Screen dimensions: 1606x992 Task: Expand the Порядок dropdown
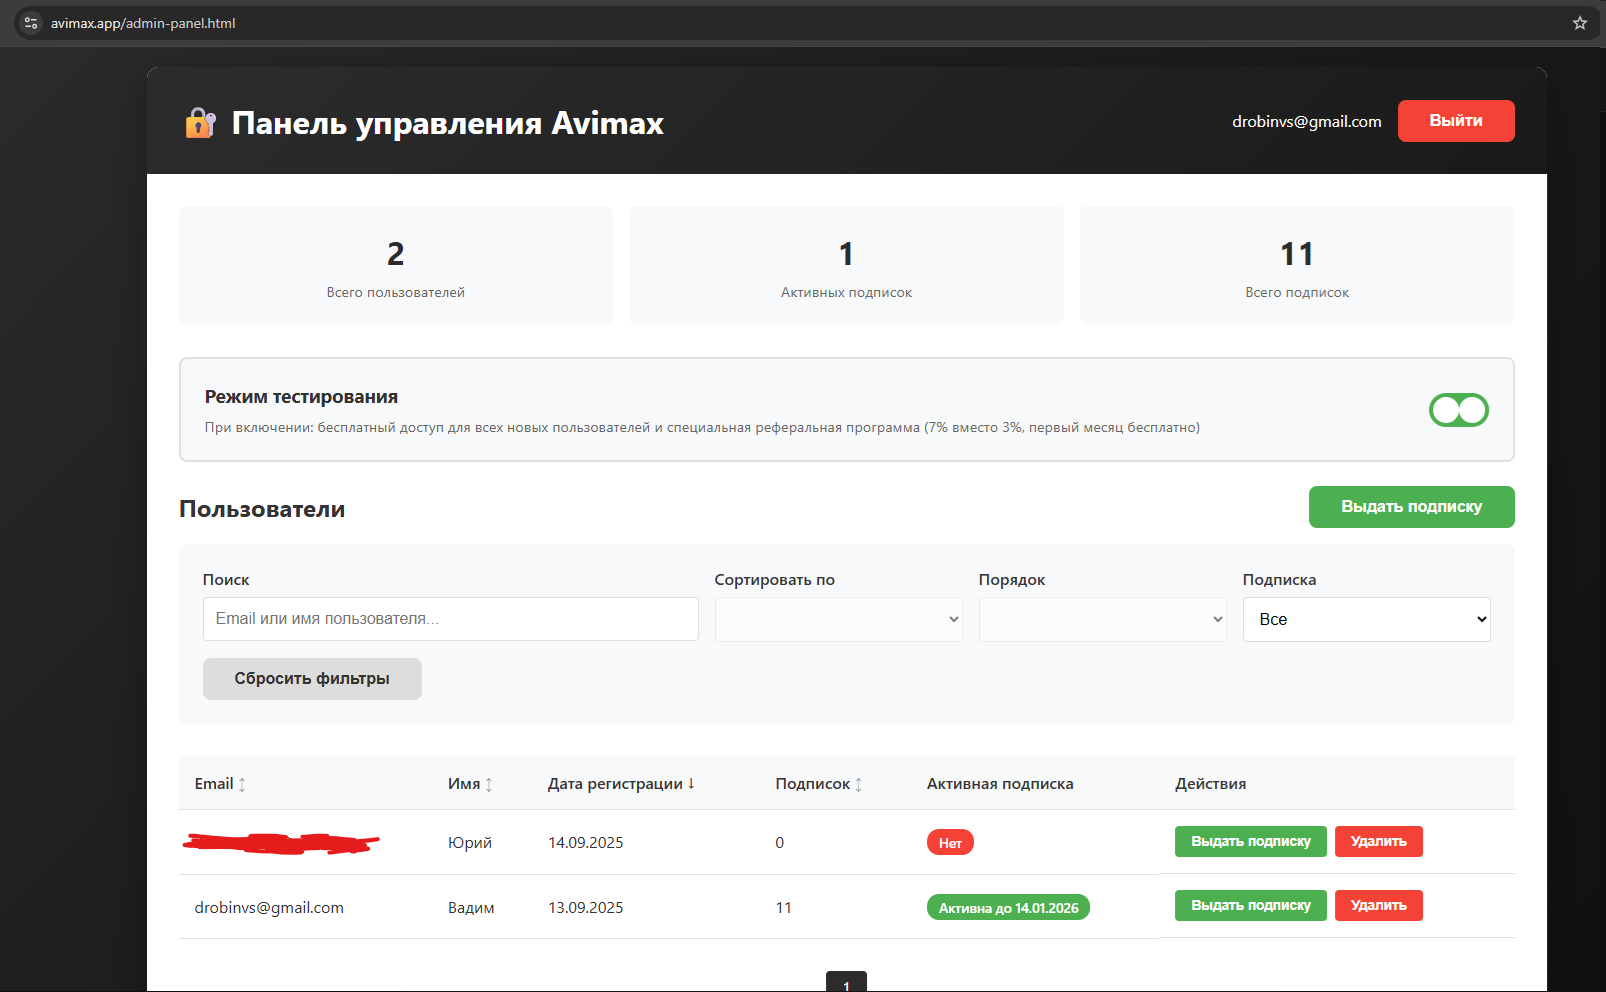click(x=1102, y=619)
